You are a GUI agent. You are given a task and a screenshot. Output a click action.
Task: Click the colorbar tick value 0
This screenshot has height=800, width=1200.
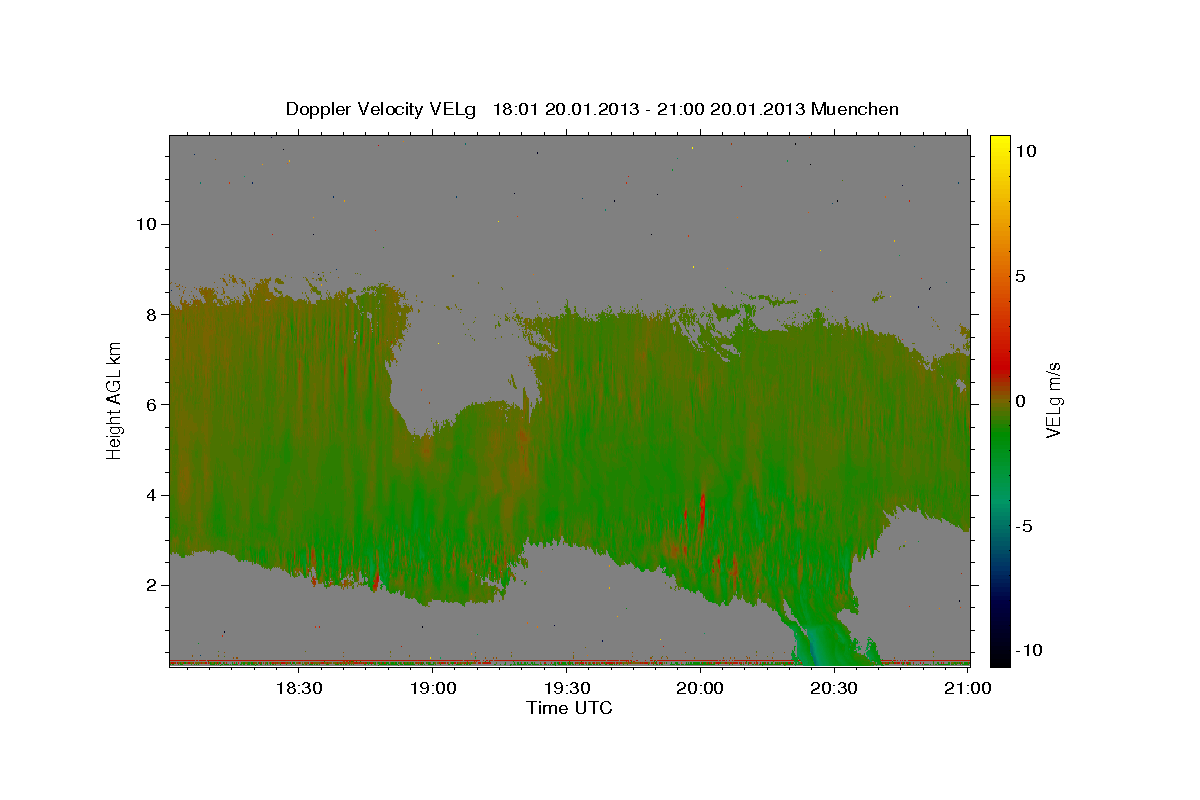point(1021,401)
